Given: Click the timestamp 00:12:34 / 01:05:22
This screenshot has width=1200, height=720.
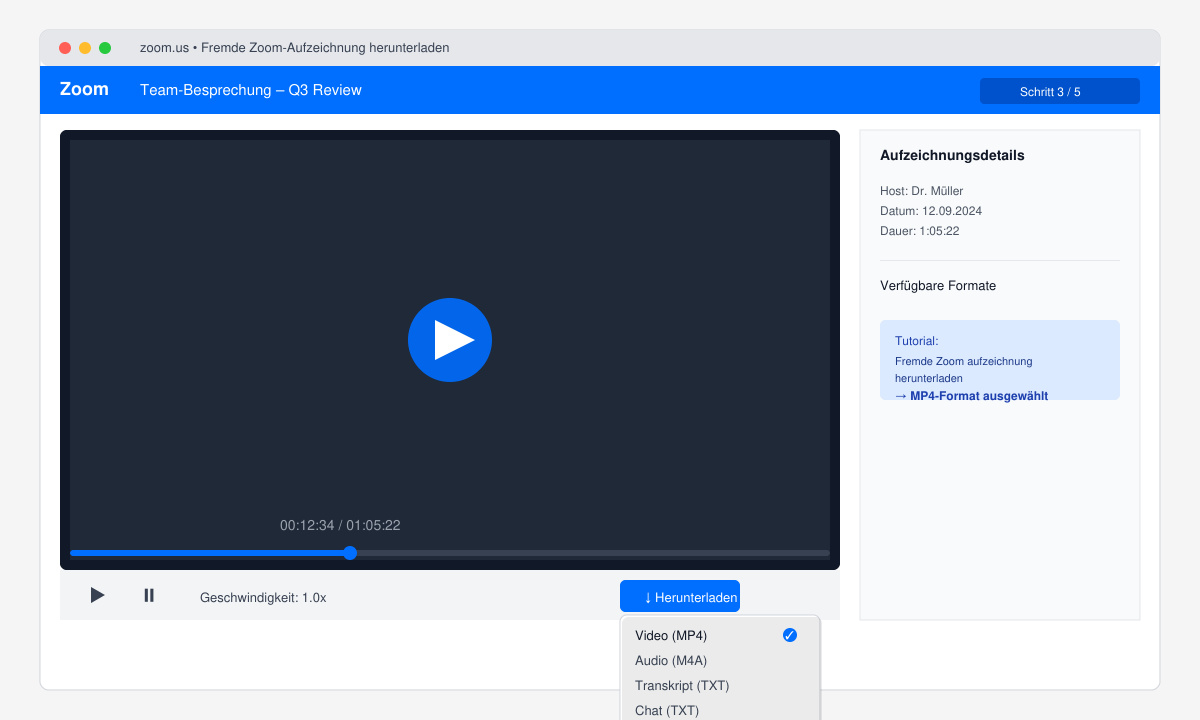Looking at the screenshot, I should [340, 525].
